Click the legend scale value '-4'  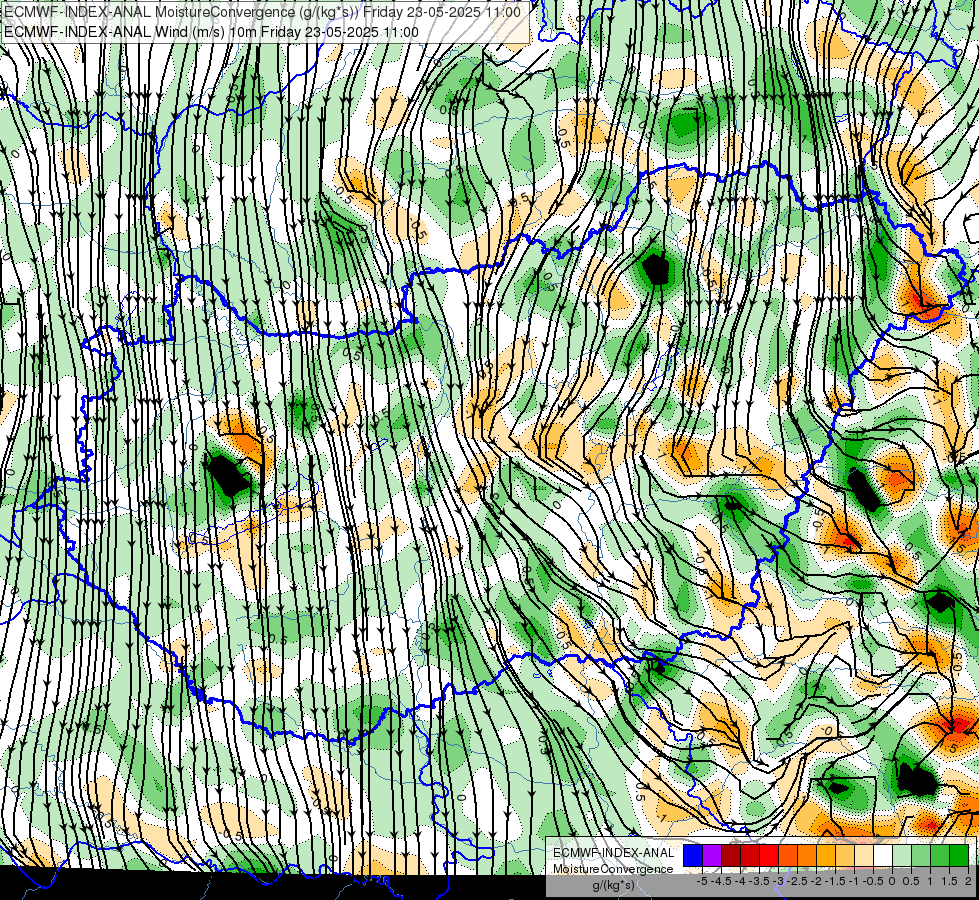740,881
